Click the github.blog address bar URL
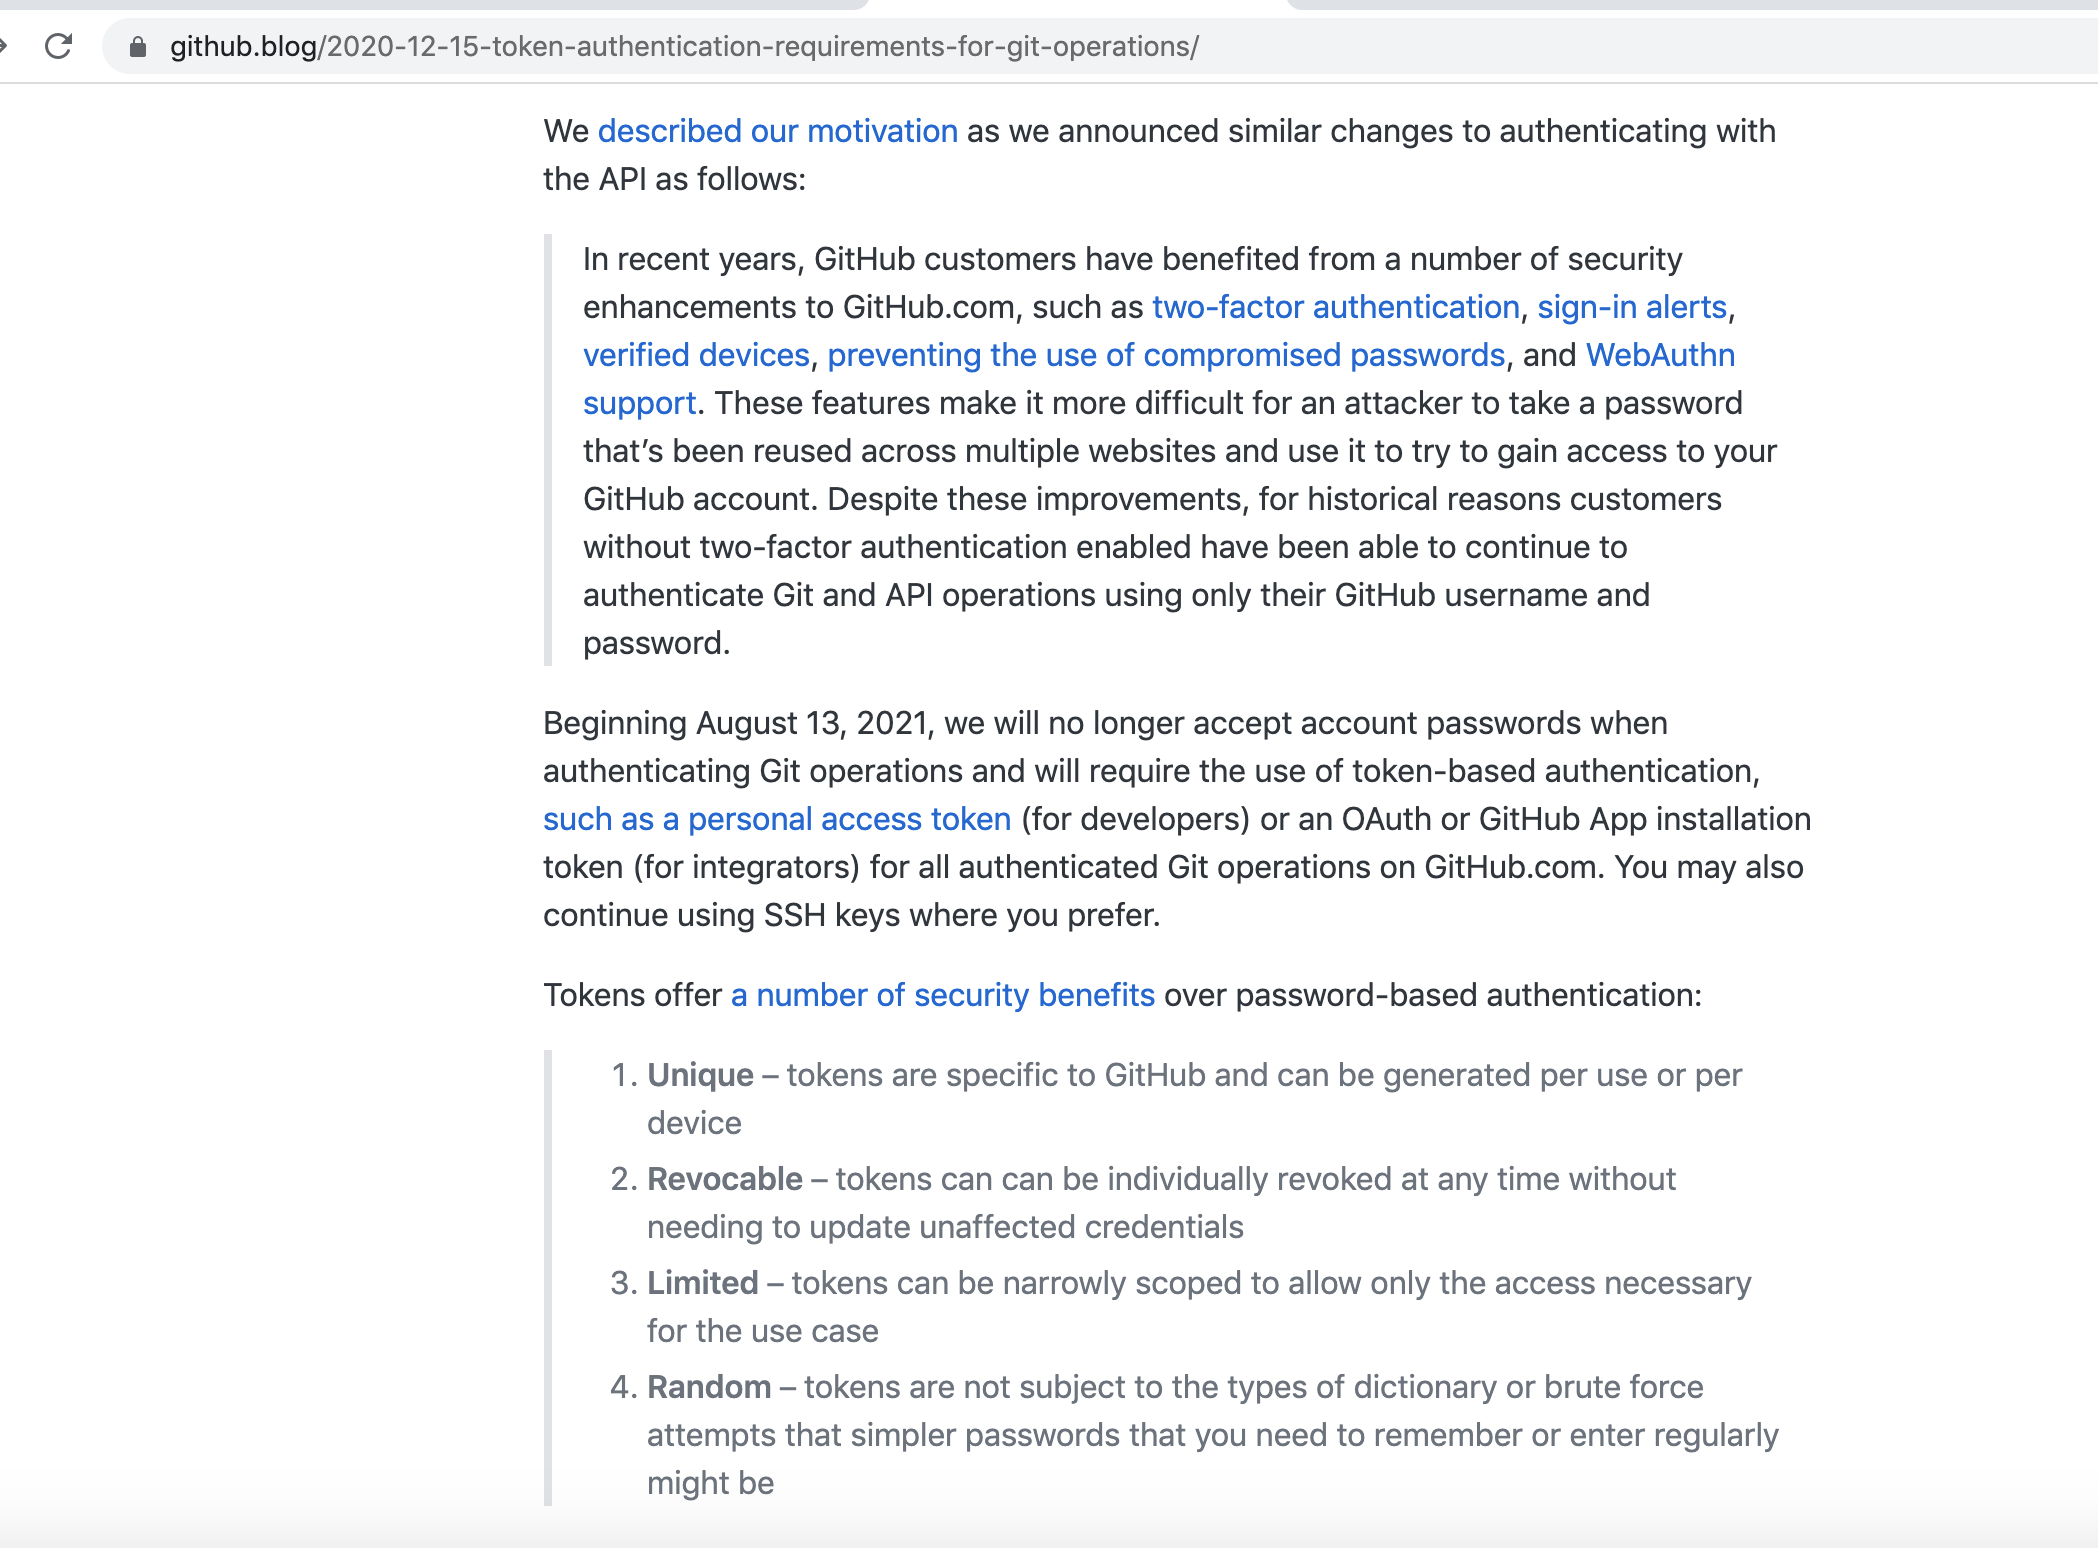The width and height of the screenshot is (2098, 1548). (x=684, y=47)
